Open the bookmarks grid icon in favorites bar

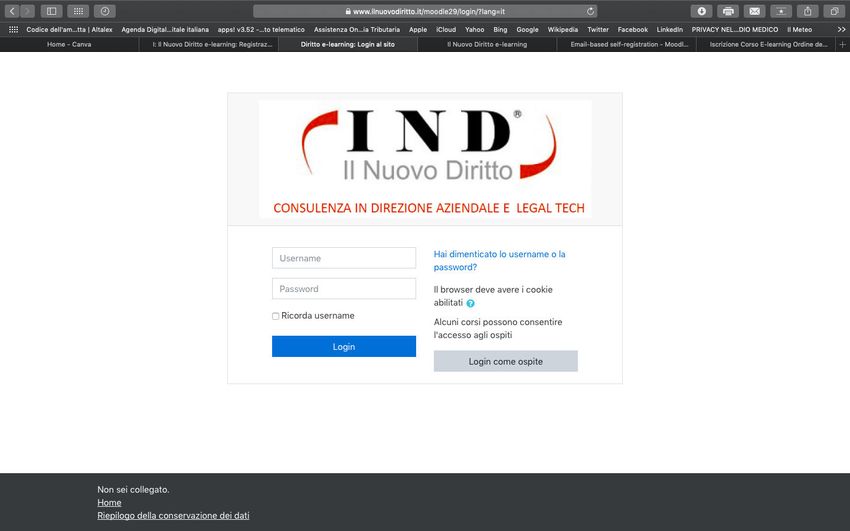pyautogui.click(x=14, y=30)
